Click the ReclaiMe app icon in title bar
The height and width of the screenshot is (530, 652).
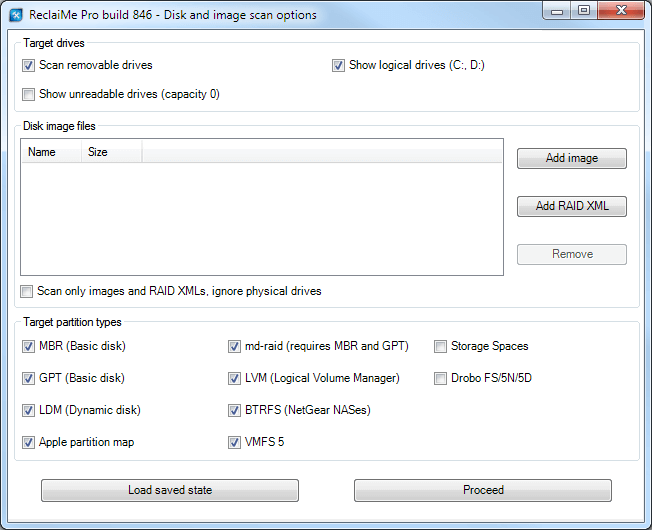click(16, 15)
